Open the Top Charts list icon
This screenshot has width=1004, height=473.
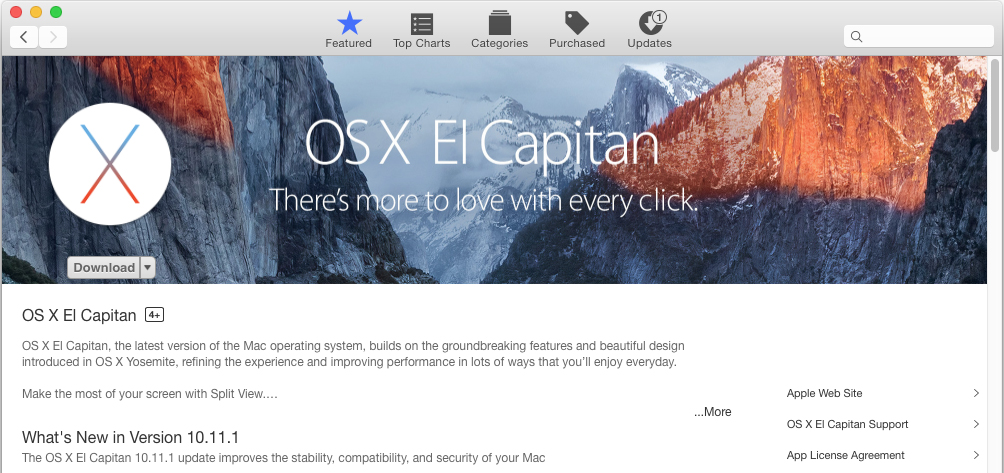(x=421, y=30)
